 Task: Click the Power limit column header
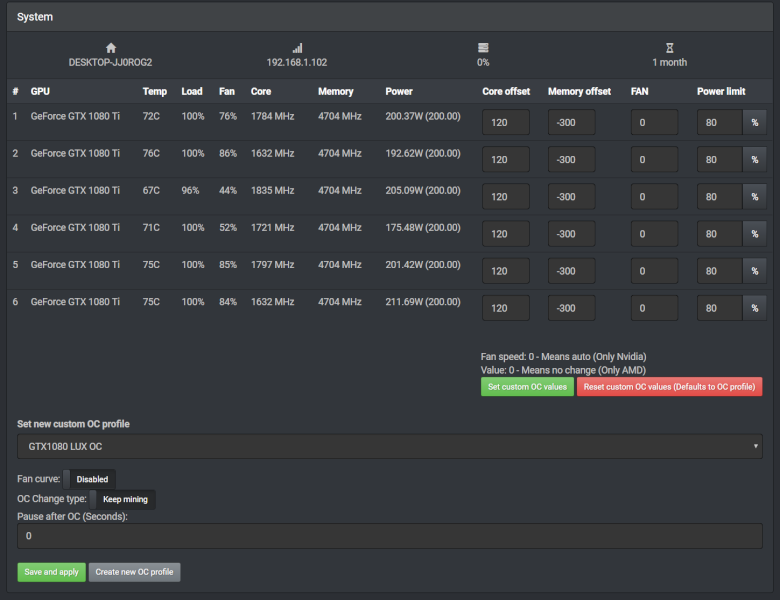(721, 92)
